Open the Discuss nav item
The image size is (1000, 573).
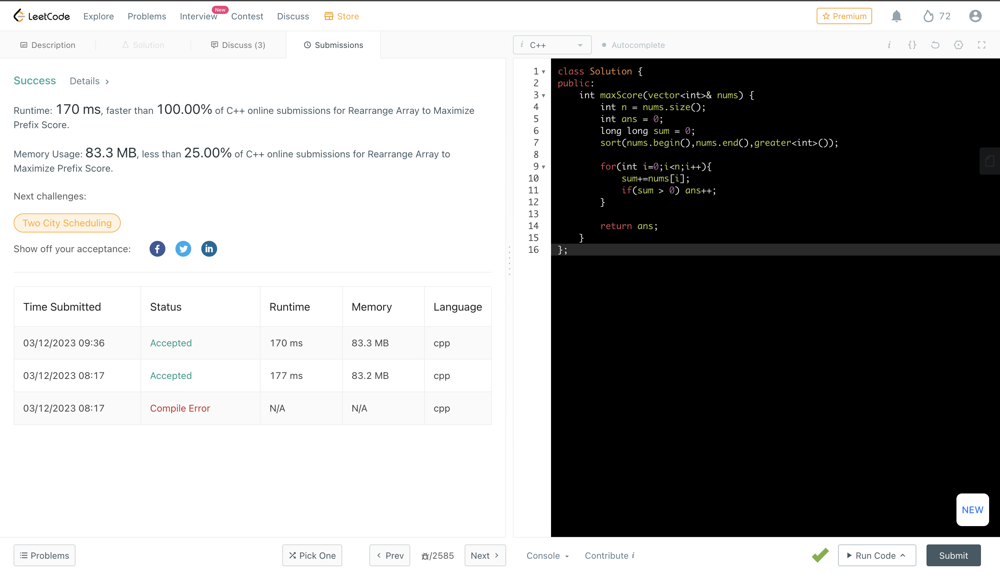pos(293,16)
